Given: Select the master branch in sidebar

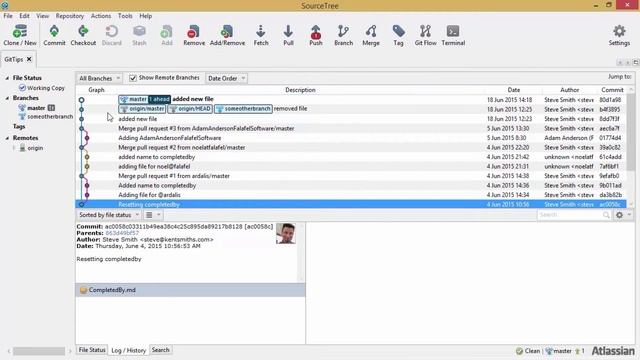Looking at the screenshot, I should click(36, 108).
